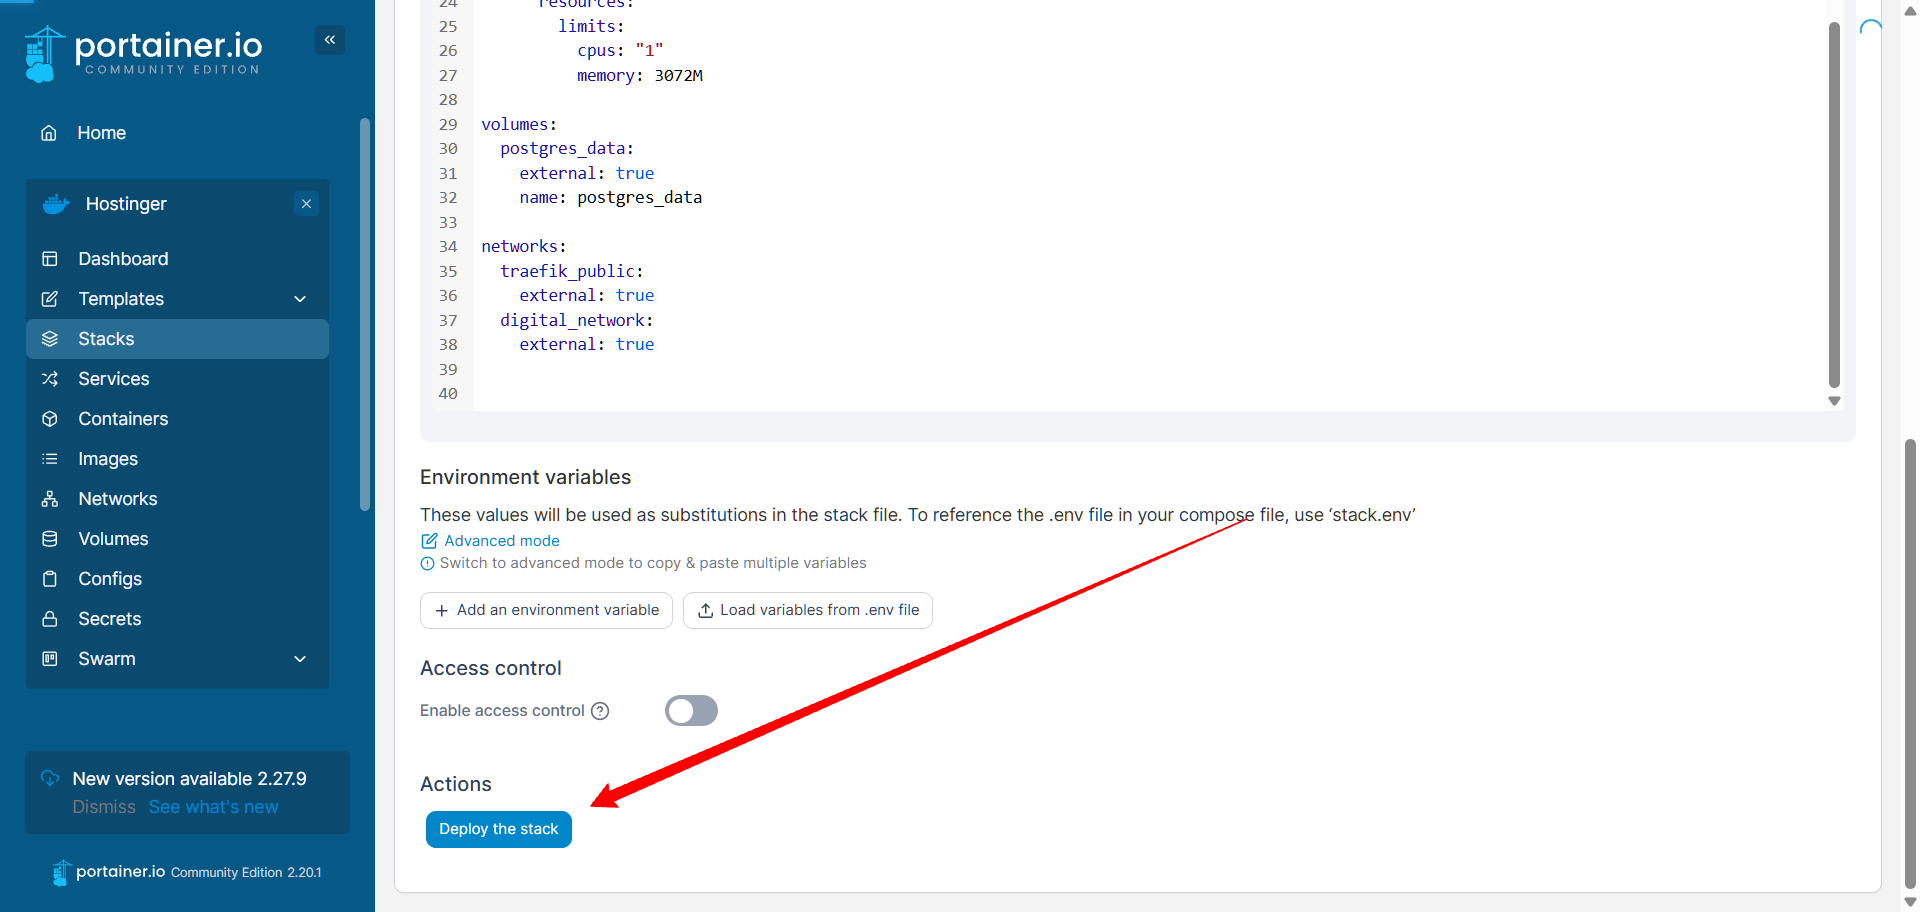The height and width of the screenshot is (912, 1920).
Task: Click the Dashboard layout icon
Action: pyautogui.click(x=50, y=259)
